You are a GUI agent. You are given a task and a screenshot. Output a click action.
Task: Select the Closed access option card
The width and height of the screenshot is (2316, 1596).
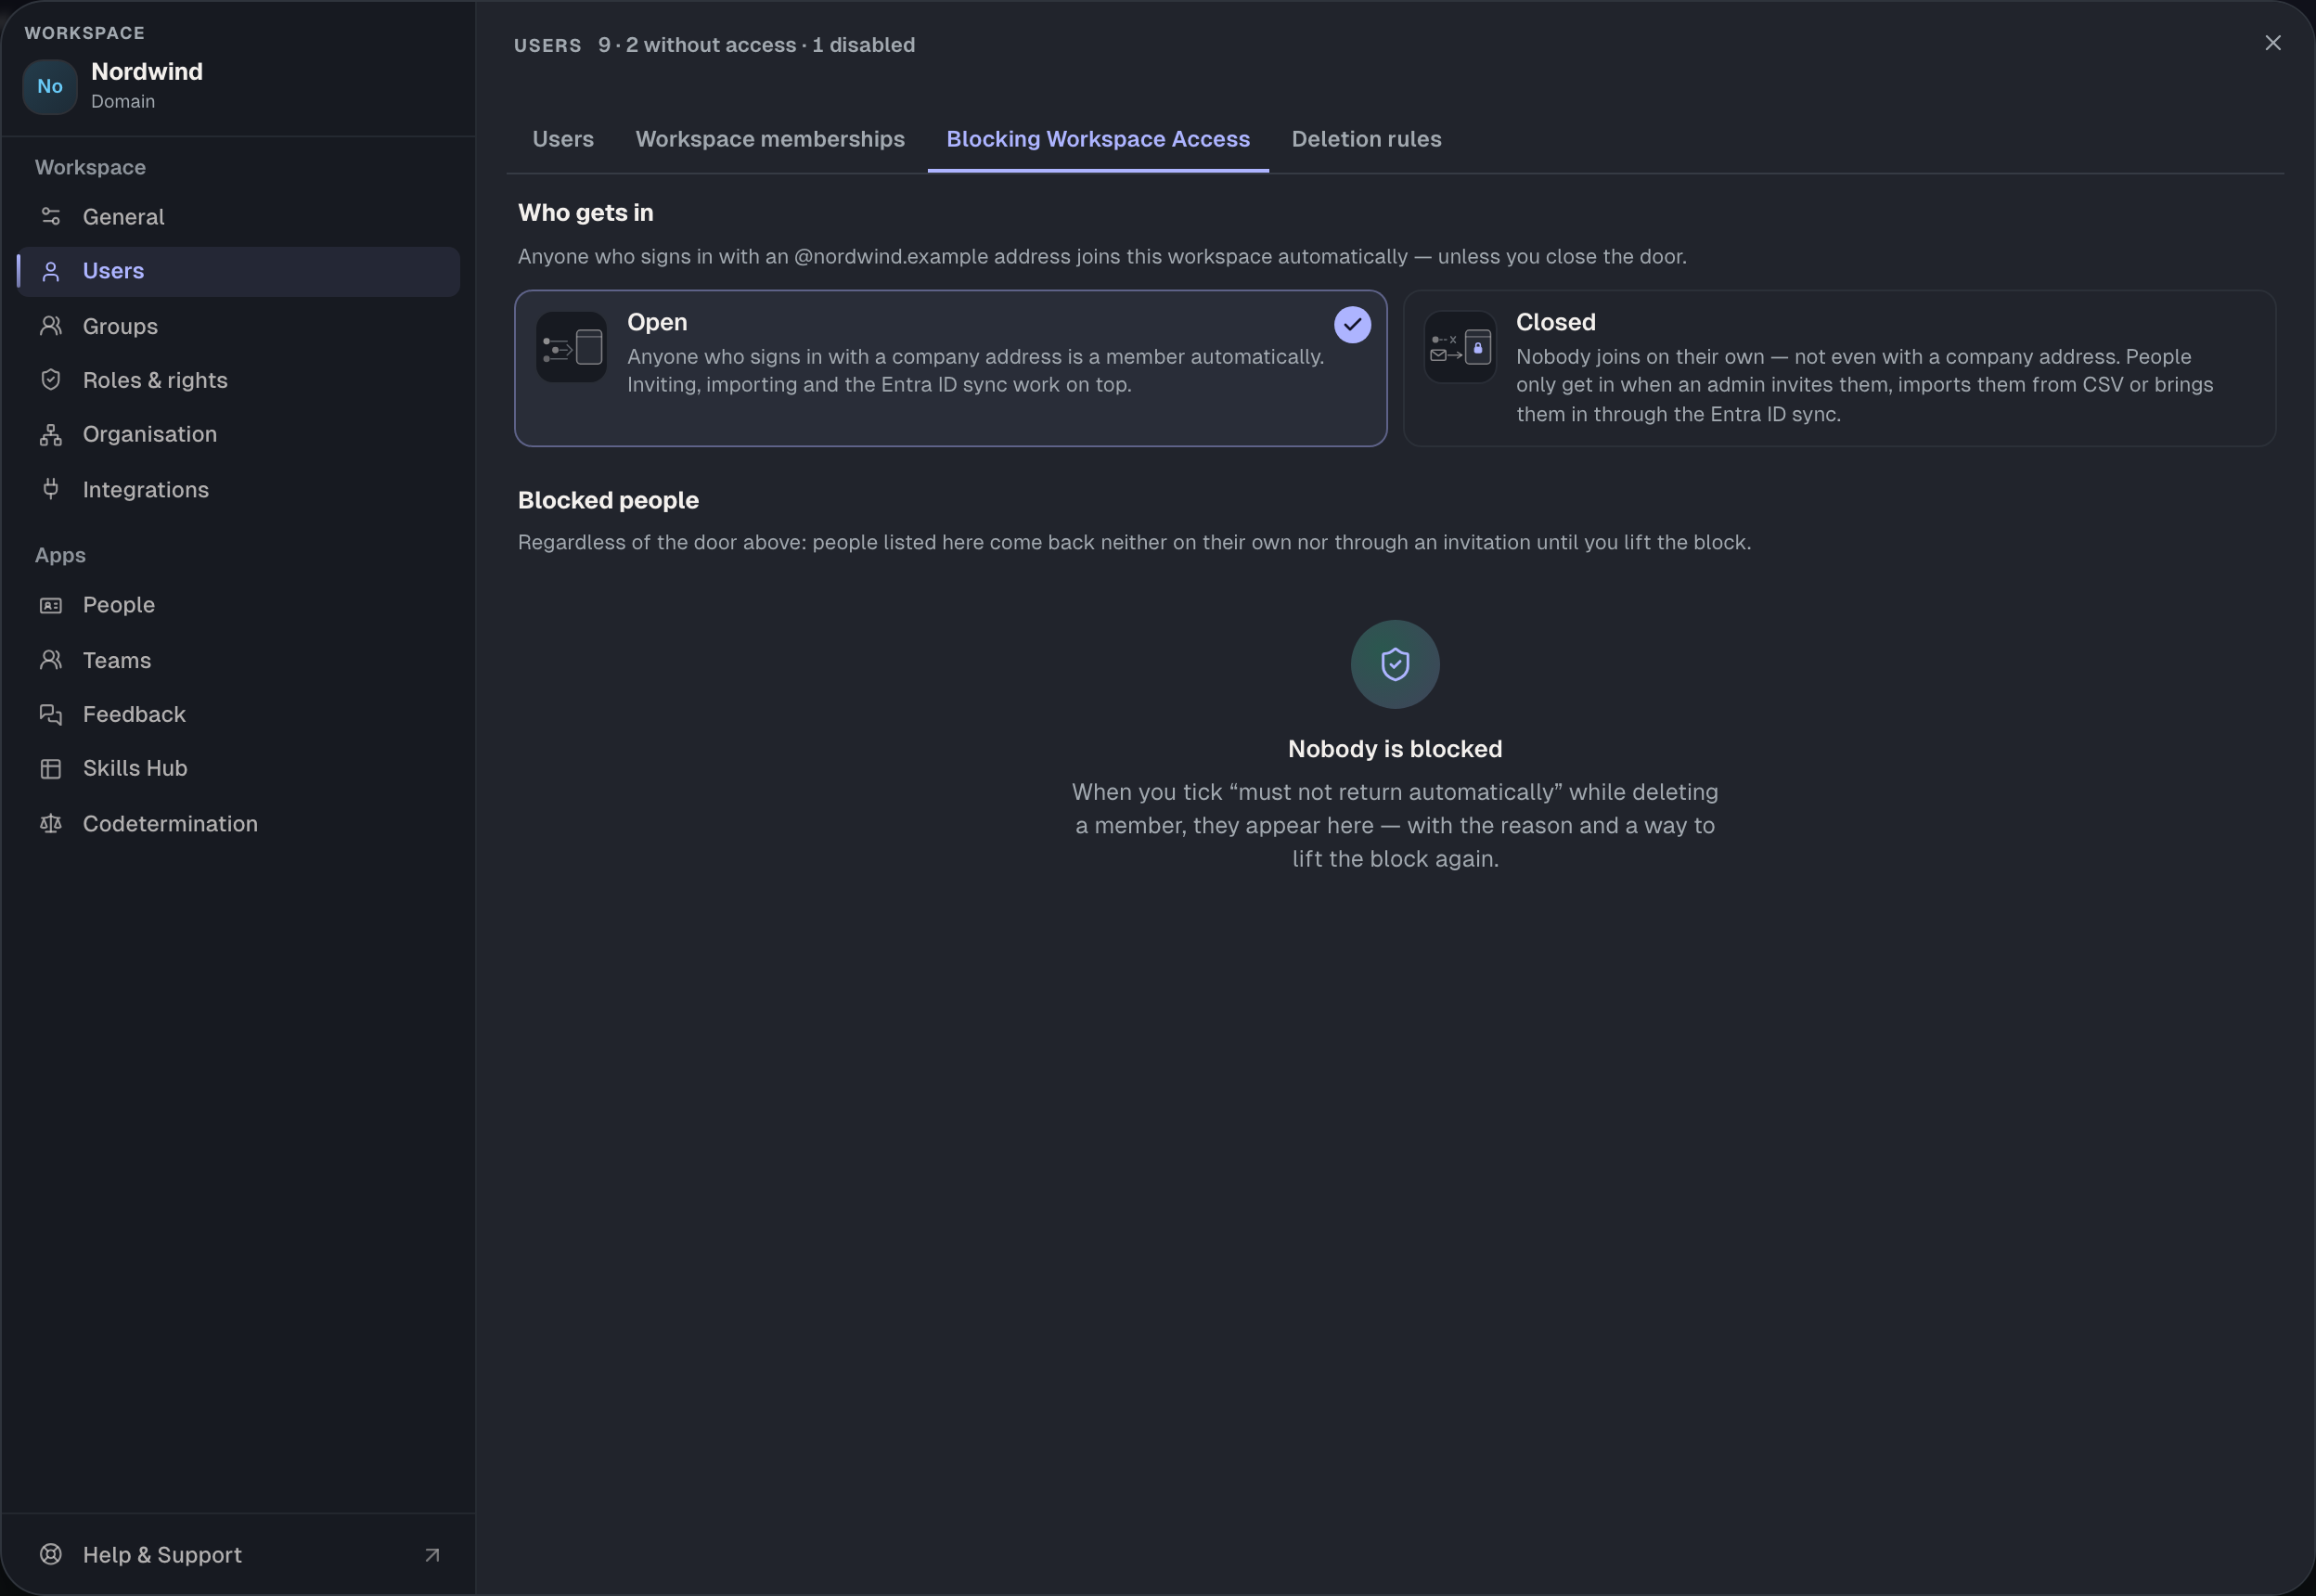click(x=1839, y=368)
